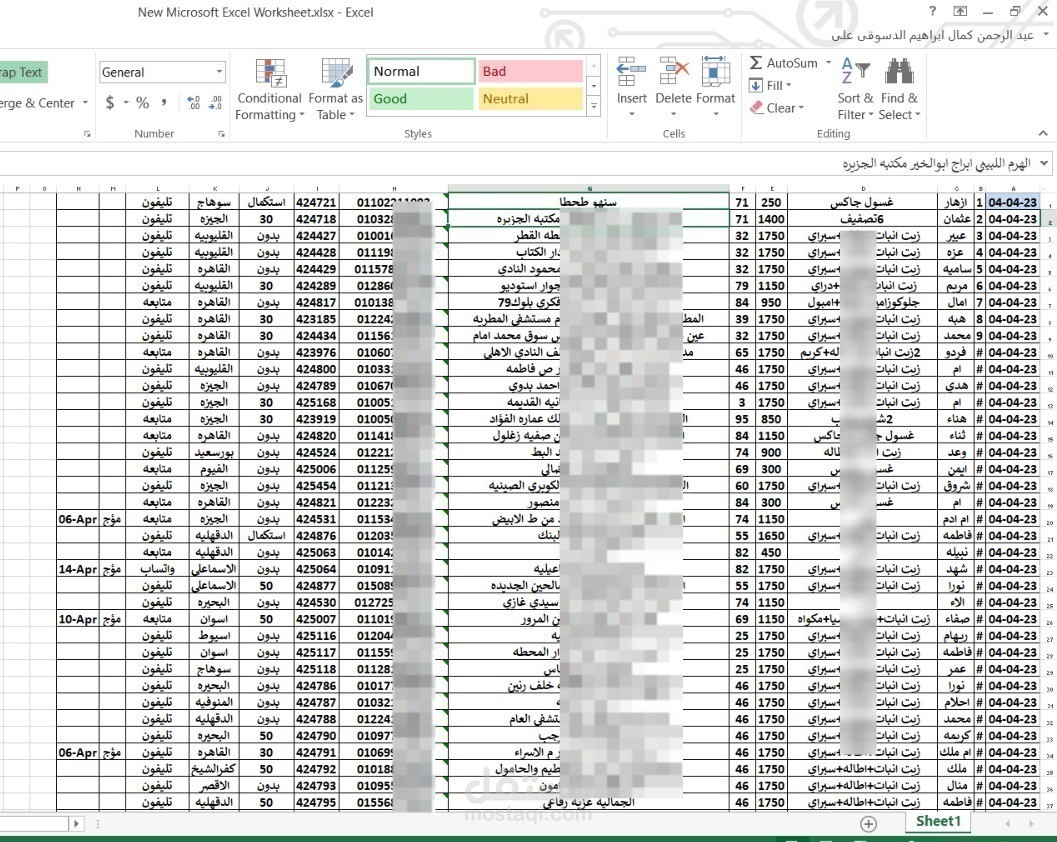Viewport: 1057px width, 842px height.
Task: Apply the Good cell style
Action: 420,101
